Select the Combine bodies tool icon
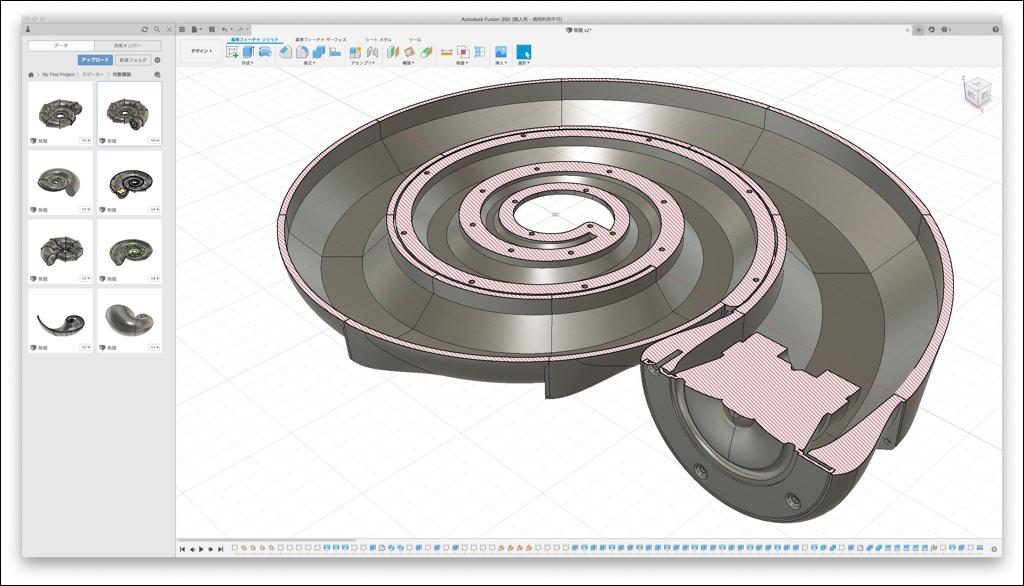 click(319, 52)
